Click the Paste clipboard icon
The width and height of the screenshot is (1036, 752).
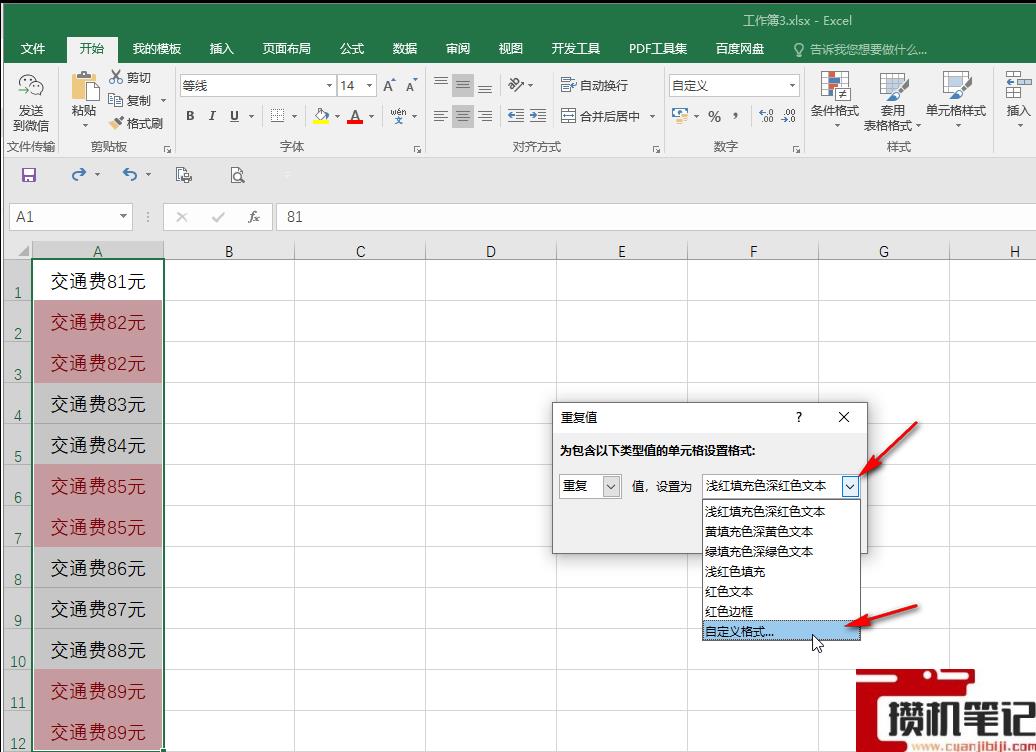tap(85, 87)
